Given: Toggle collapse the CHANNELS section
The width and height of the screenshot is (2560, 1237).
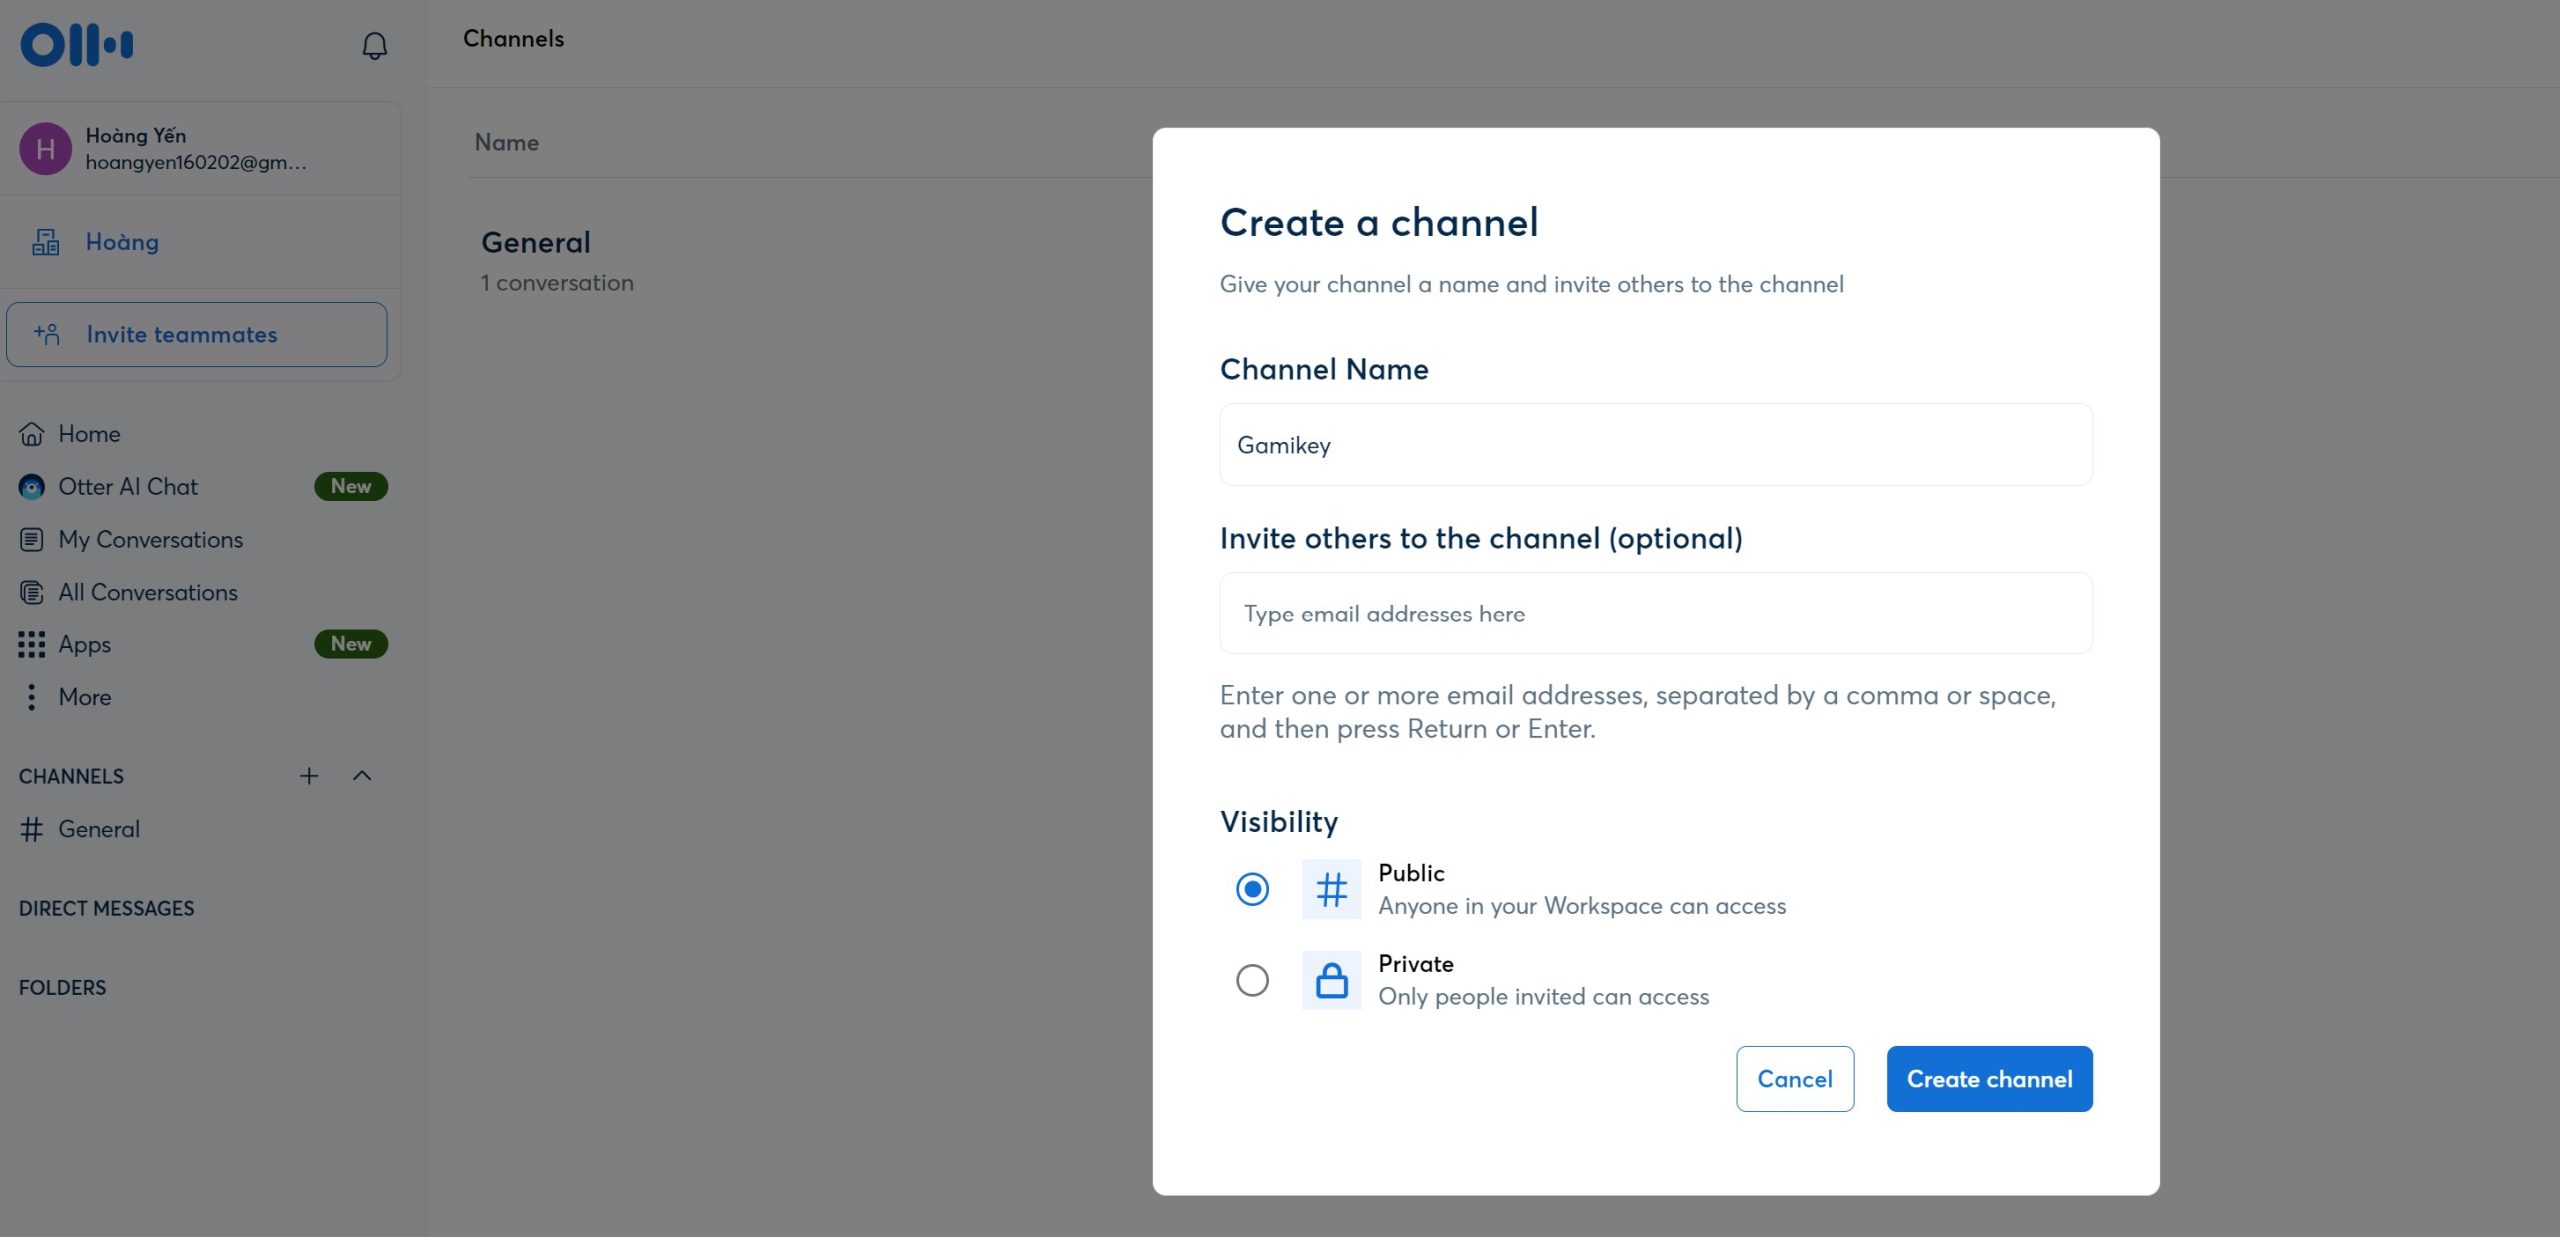Looking at the screenshot, I should [x=361, y=775].
